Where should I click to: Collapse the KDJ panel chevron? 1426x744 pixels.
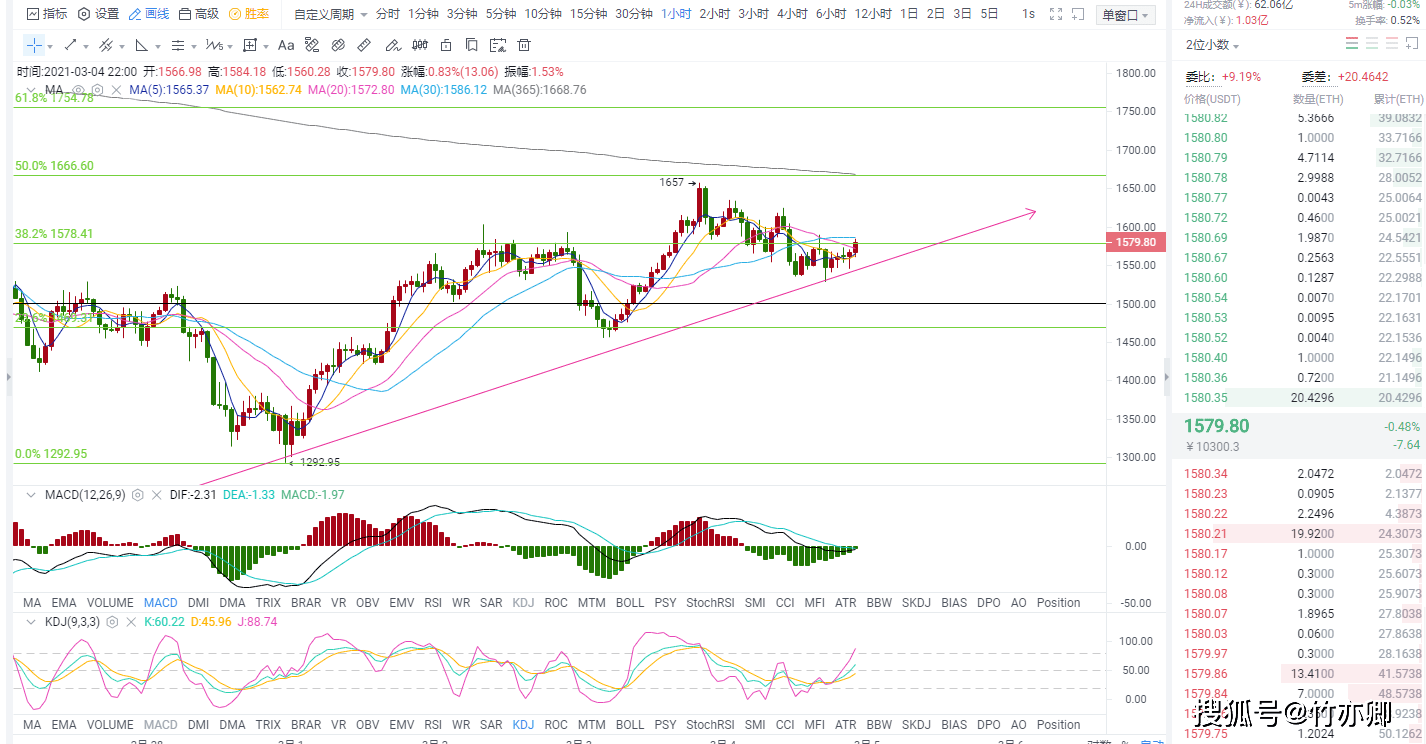30,622
